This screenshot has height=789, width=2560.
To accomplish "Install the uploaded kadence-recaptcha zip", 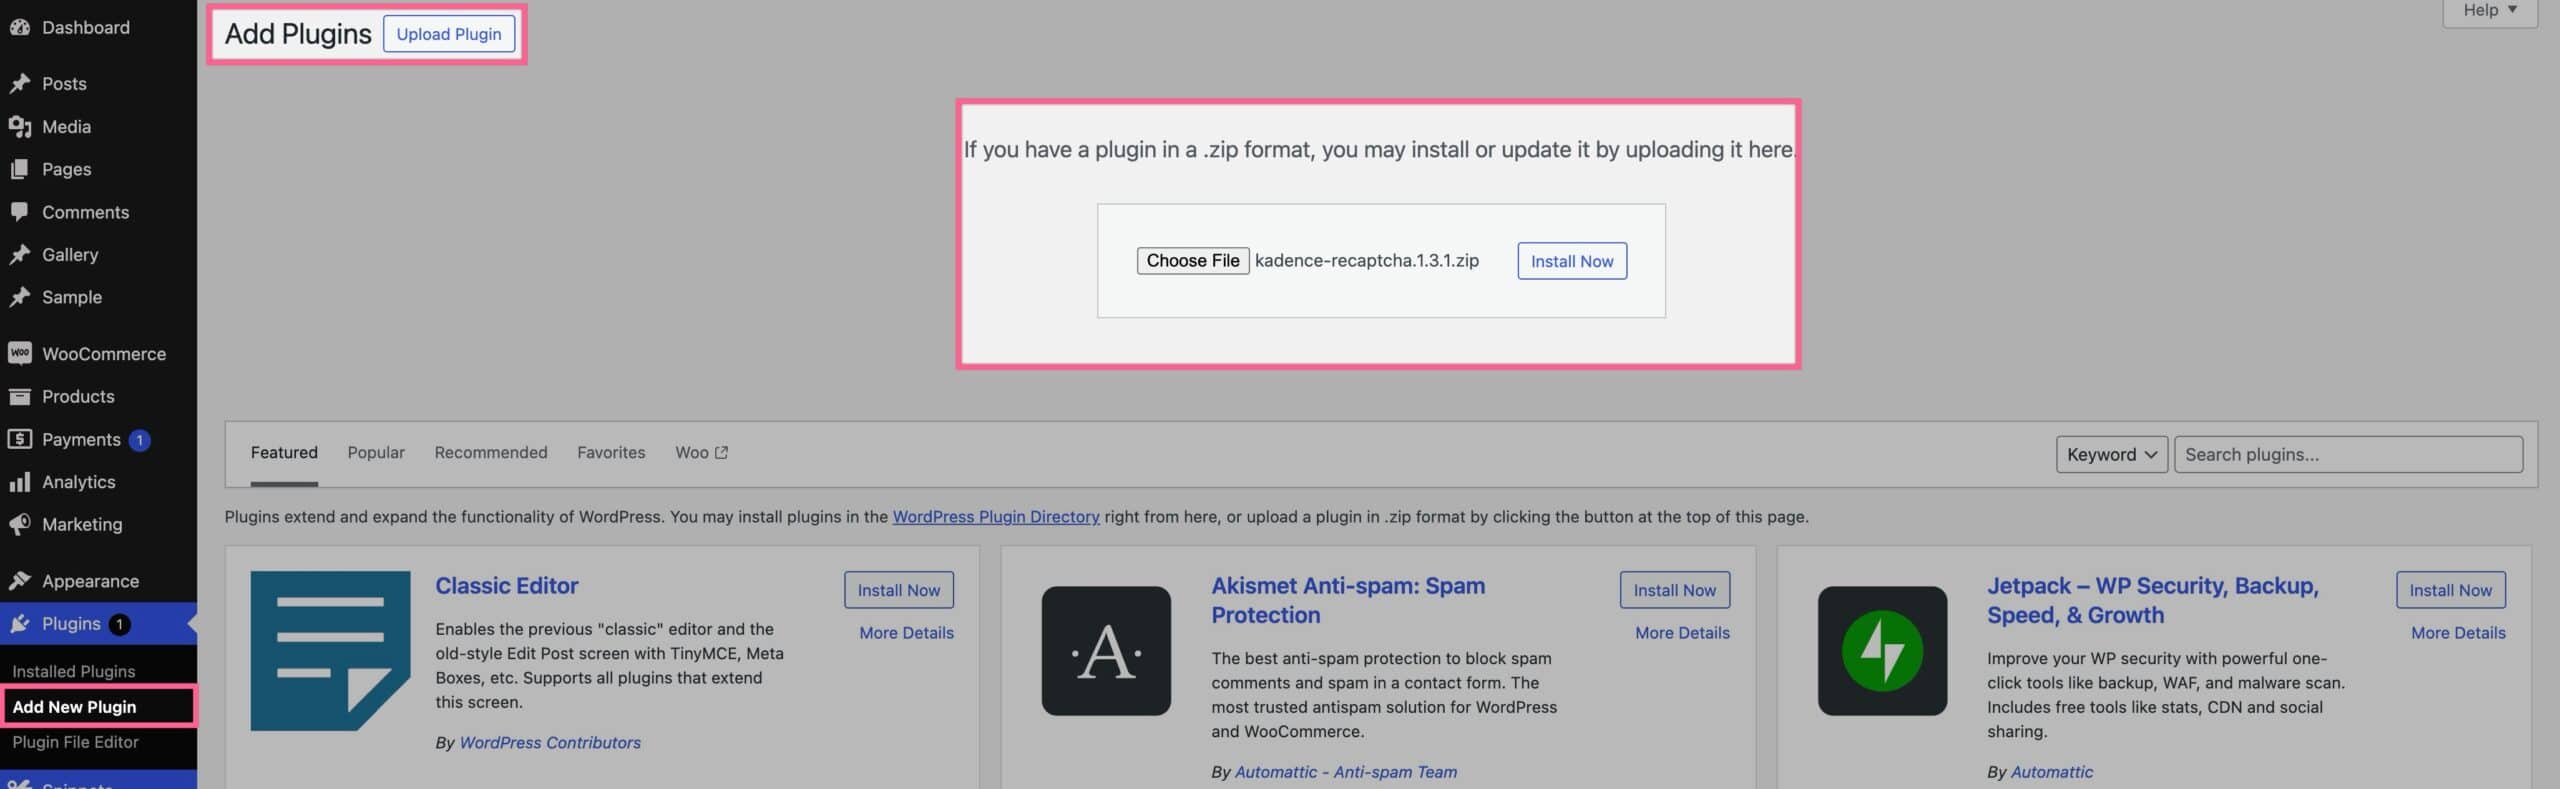I will tap(1572, 261).
